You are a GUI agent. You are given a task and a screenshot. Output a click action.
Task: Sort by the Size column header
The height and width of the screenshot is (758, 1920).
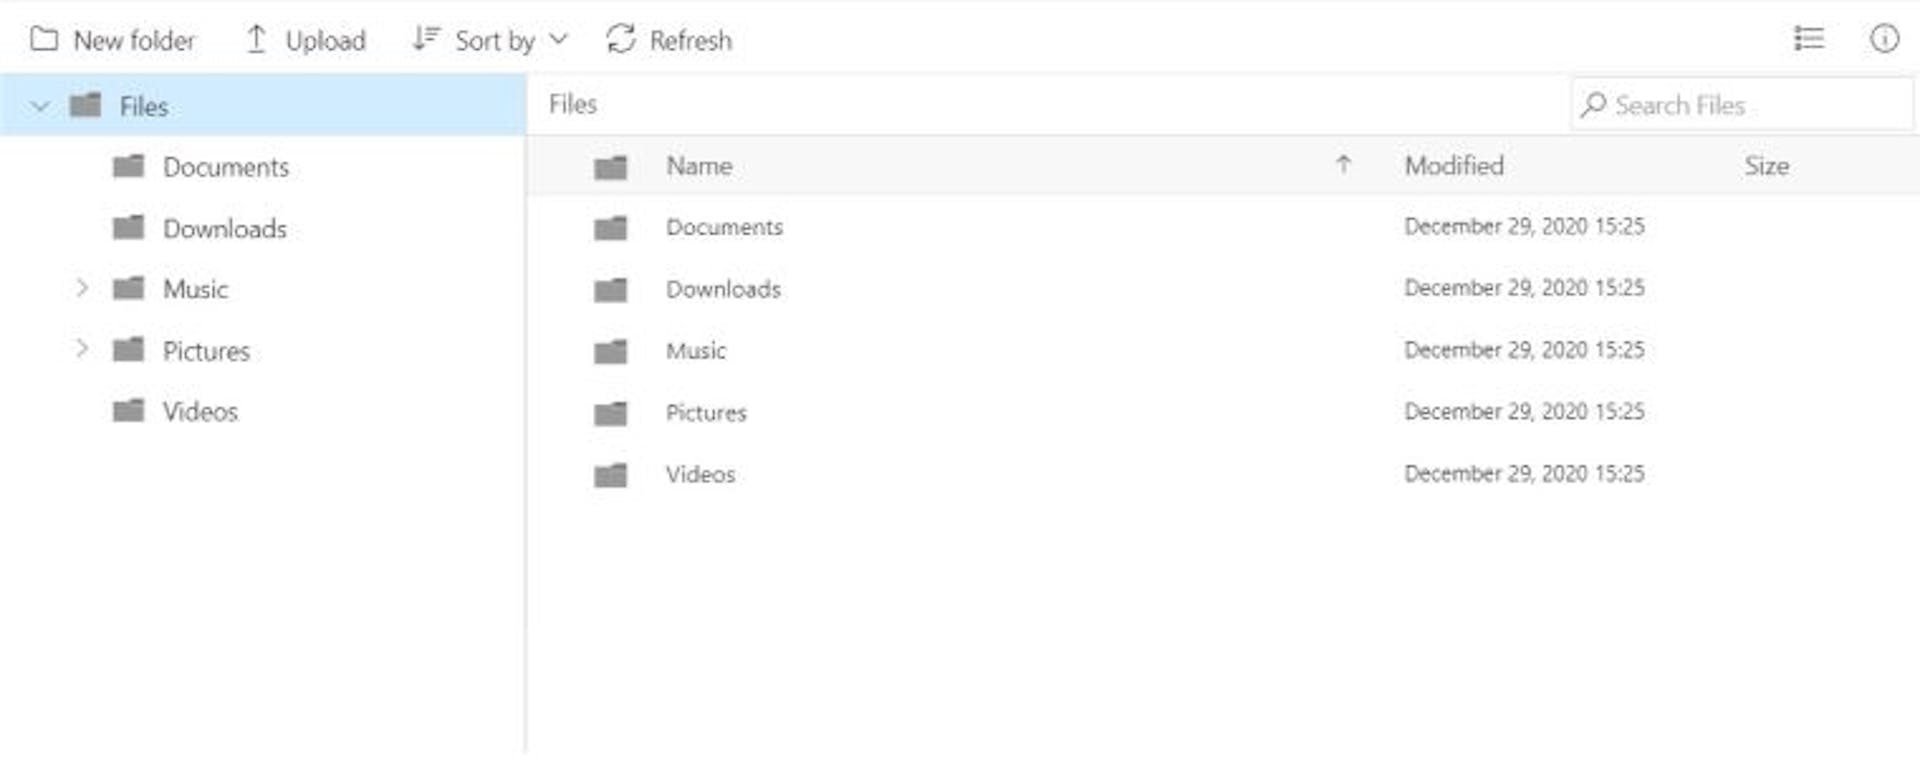[x=1767, y=166]
